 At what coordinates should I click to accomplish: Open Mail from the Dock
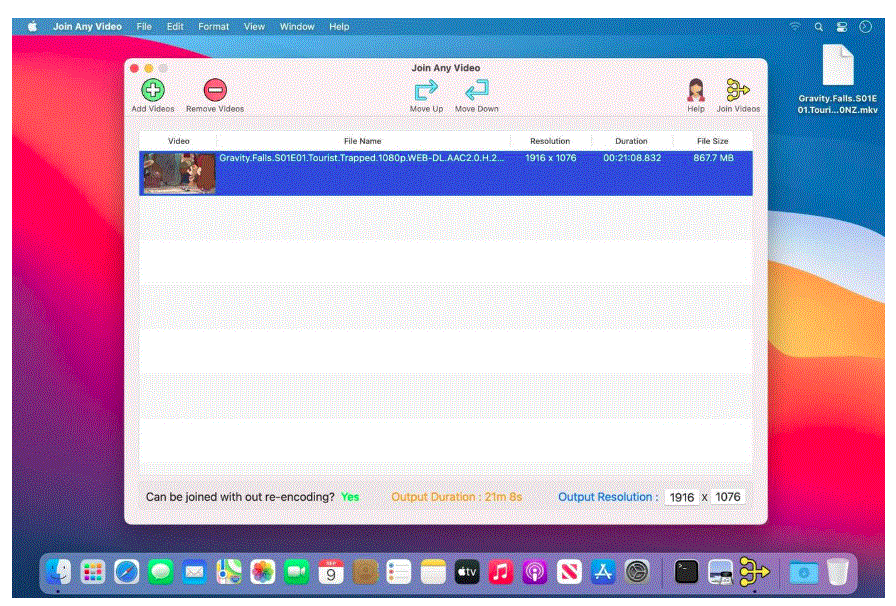194,572
